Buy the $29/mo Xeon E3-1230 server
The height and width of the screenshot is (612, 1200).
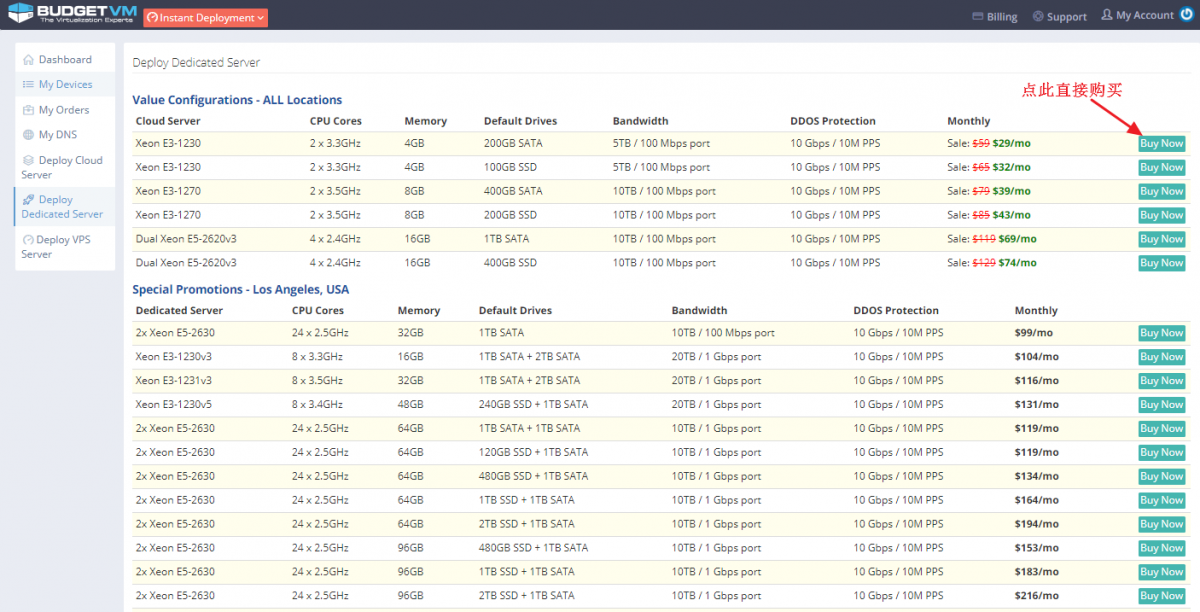[1161, 144]
